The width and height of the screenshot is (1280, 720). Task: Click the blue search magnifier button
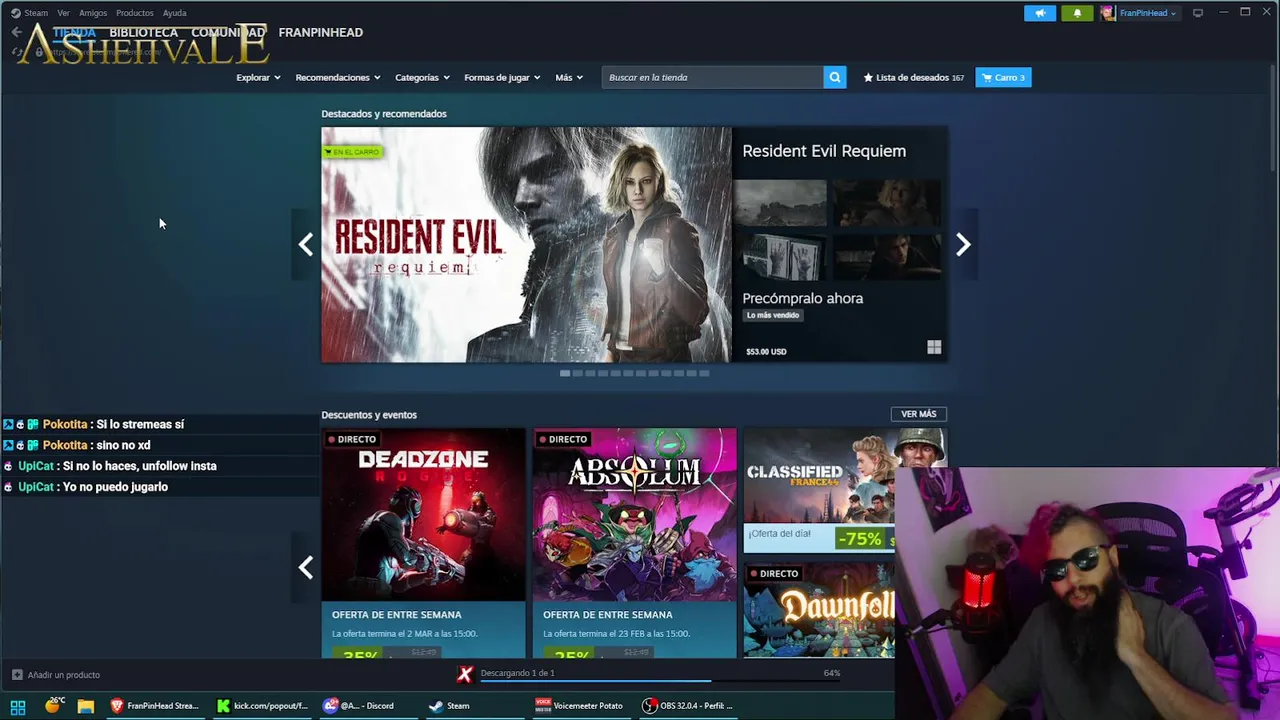click(x=835, y=77)
